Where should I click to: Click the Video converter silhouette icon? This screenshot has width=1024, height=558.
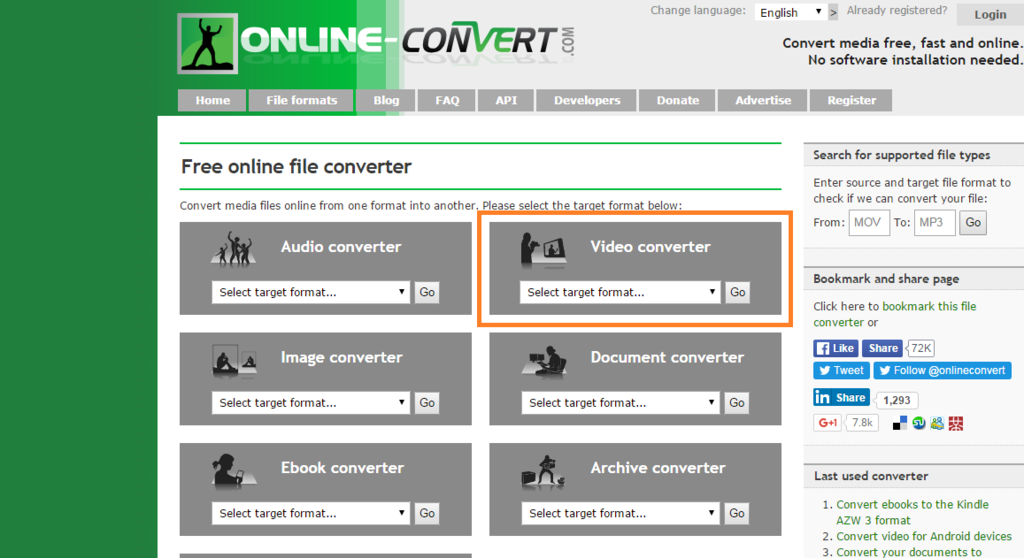(543, 250)
